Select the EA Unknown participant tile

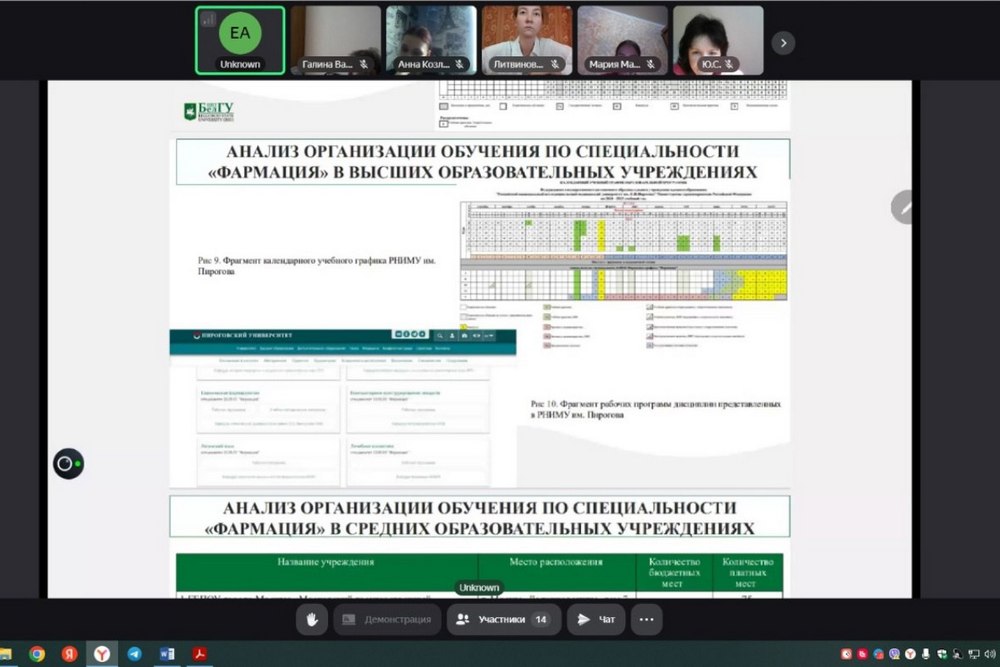[240, 40]
